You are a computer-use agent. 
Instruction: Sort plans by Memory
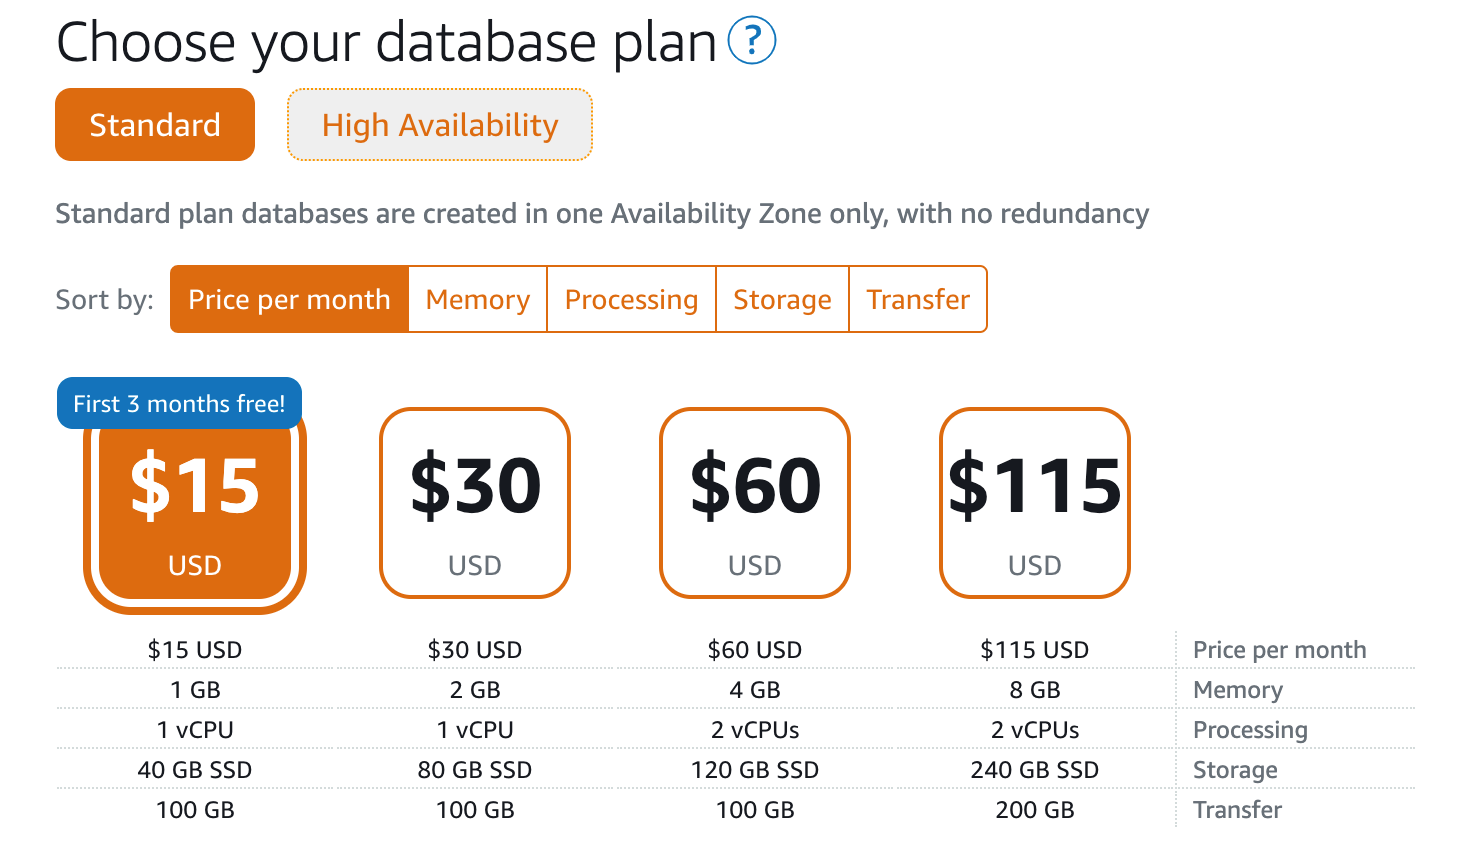[478, 299]
